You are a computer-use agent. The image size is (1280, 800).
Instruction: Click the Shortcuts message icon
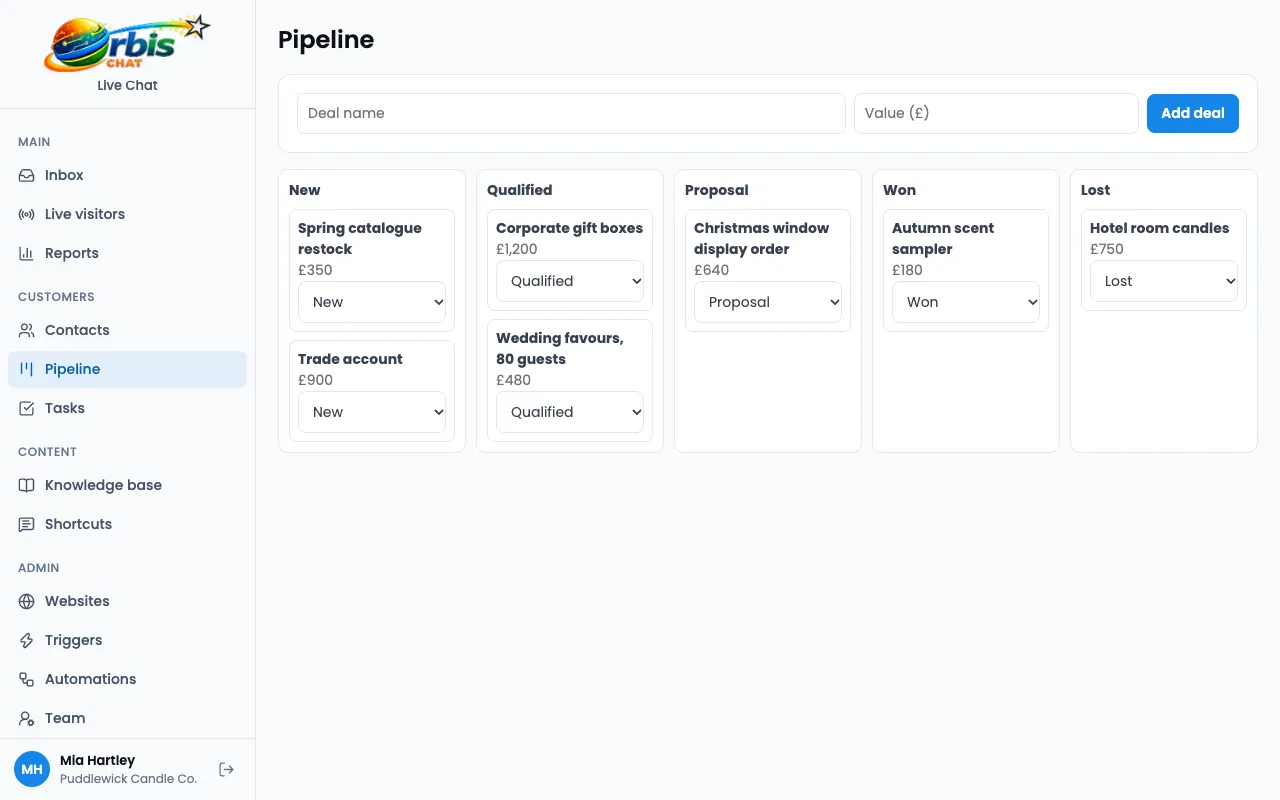pyautogui.click(x=27, y=524)
